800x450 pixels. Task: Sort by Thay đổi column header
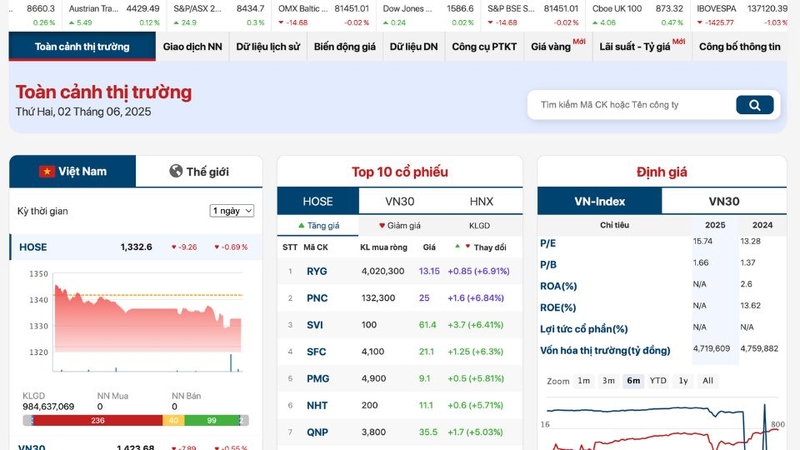point(490,247)
